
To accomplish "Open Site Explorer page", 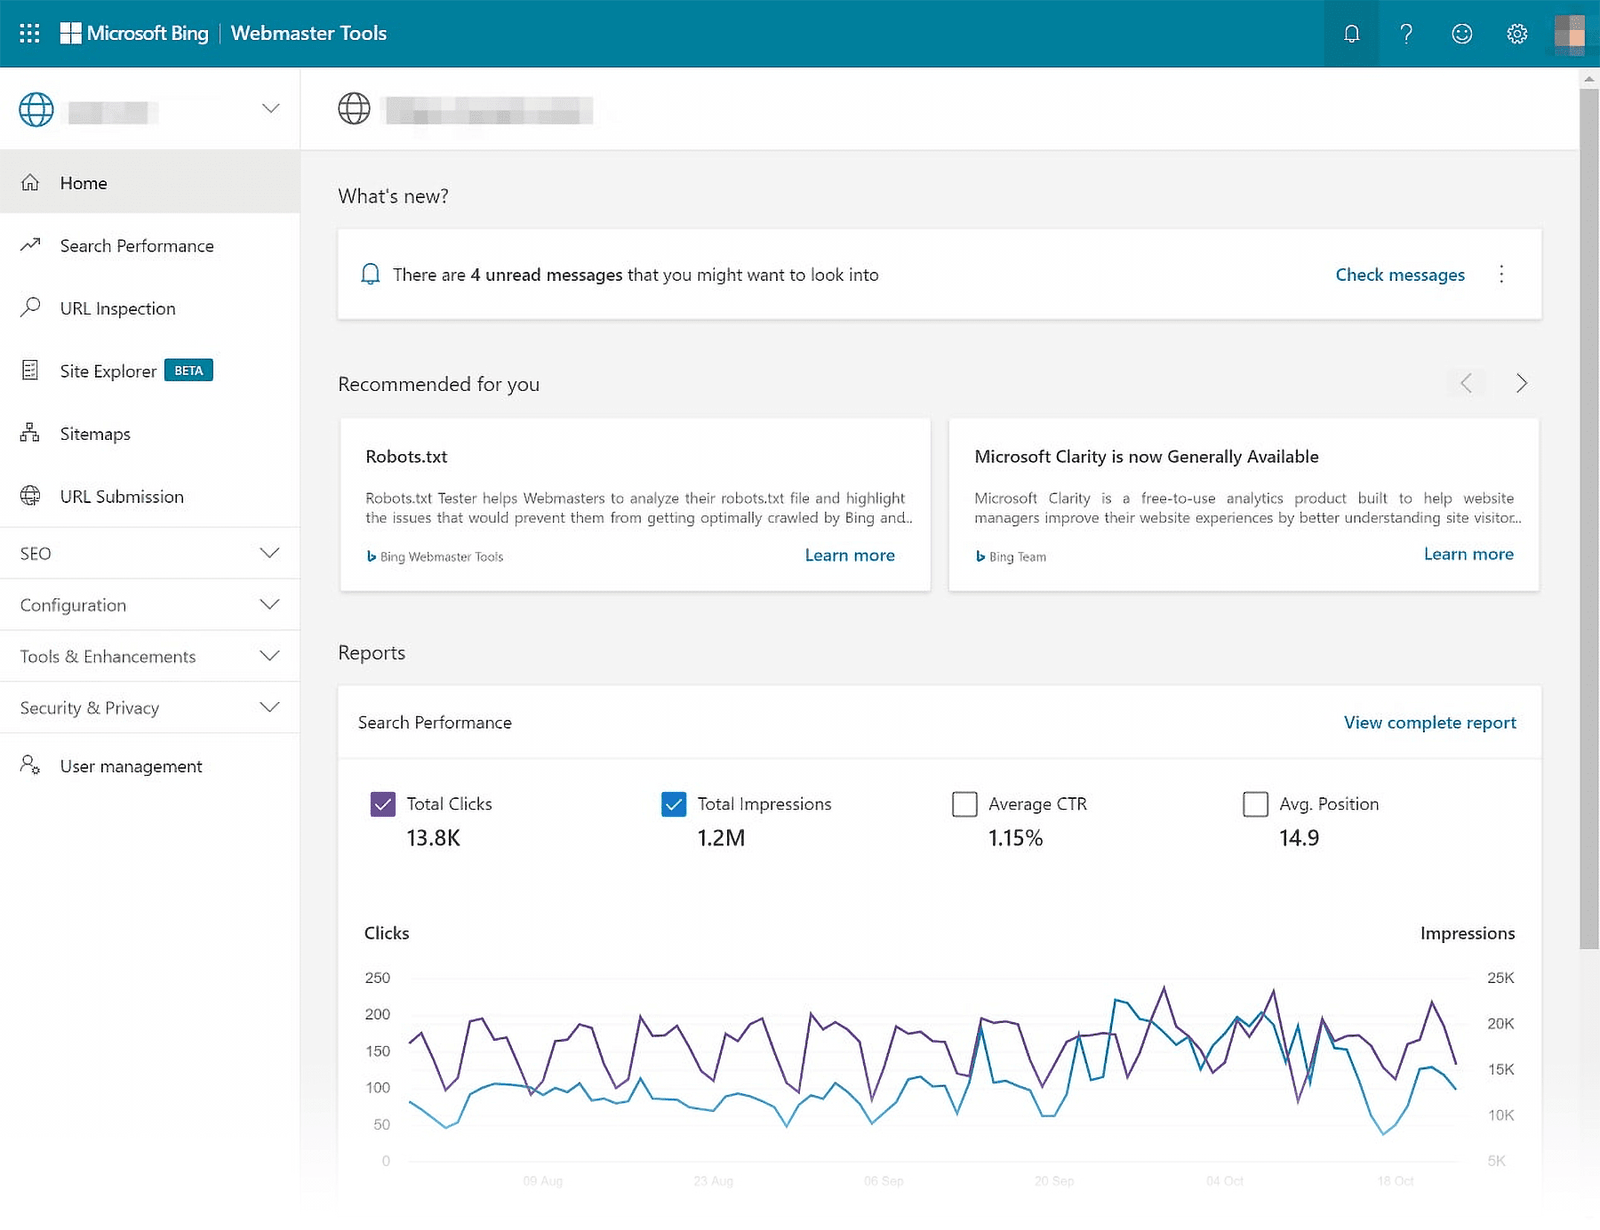I will (150, 371).
